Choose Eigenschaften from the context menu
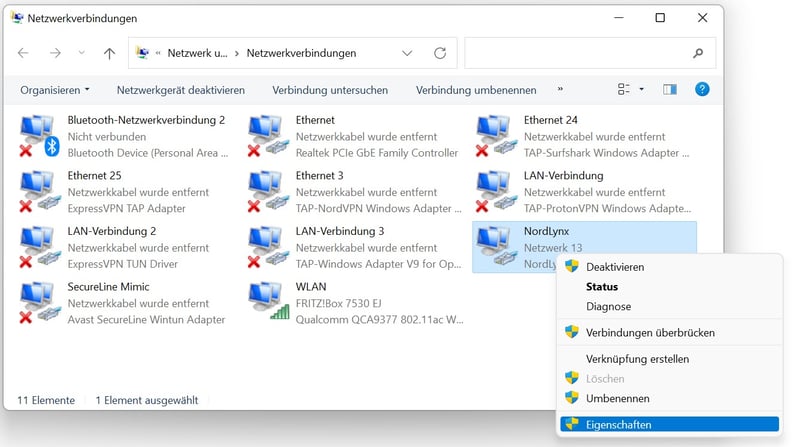This screenshot has height=447, width=800. click(618, 425)
